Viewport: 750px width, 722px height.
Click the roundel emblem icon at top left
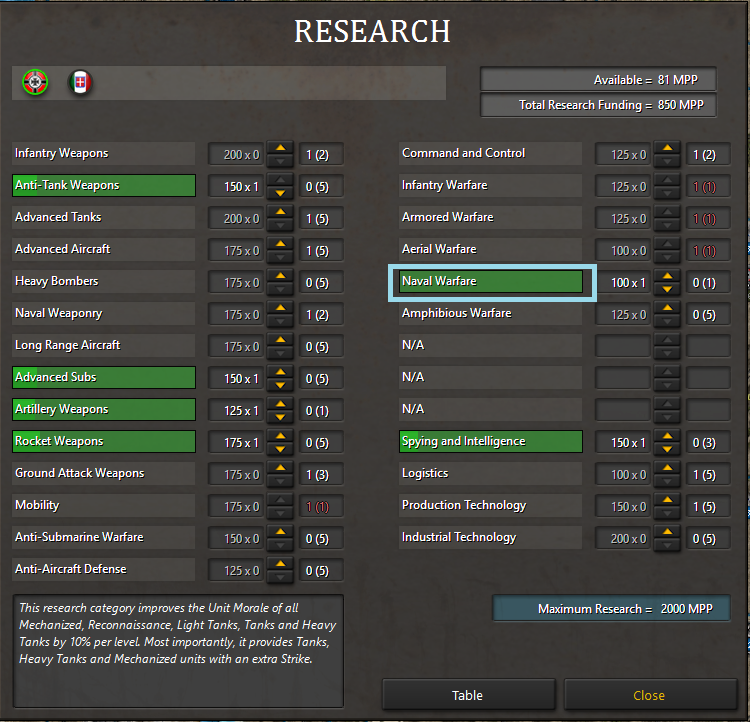pyautogui.click(x=35, y=83)
